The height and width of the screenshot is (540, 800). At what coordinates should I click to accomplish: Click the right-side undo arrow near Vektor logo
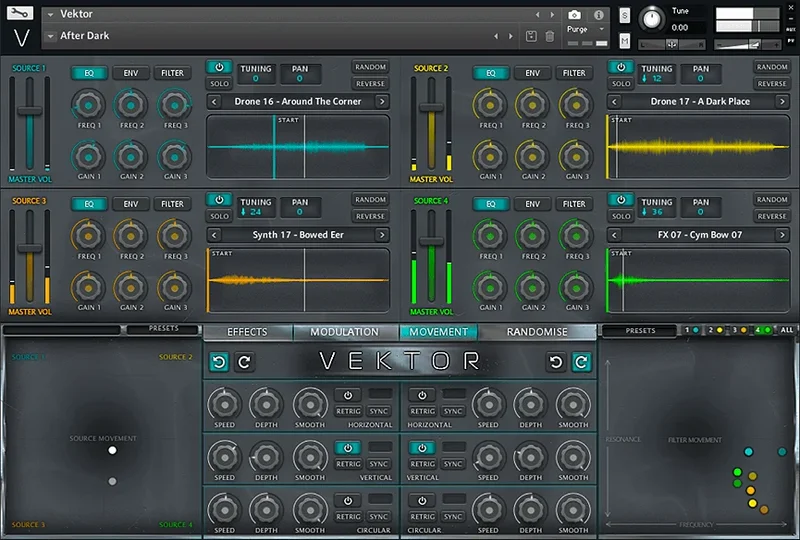[556, 362]
